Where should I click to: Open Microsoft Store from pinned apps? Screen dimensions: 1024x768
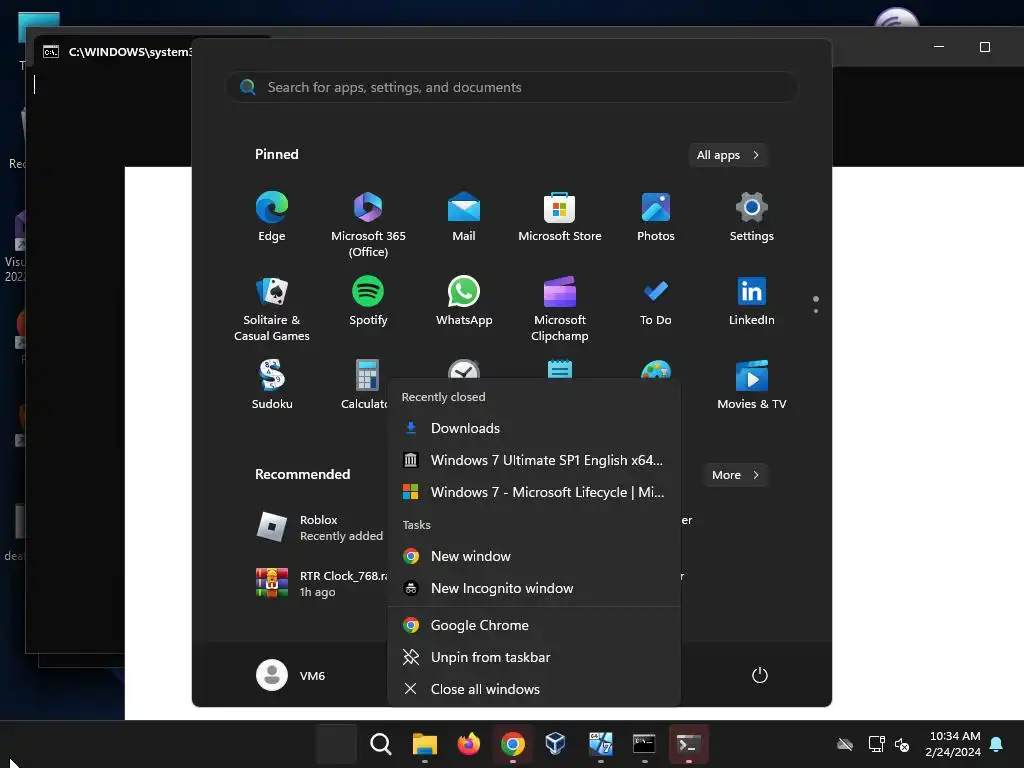click(x=560, y=217)
